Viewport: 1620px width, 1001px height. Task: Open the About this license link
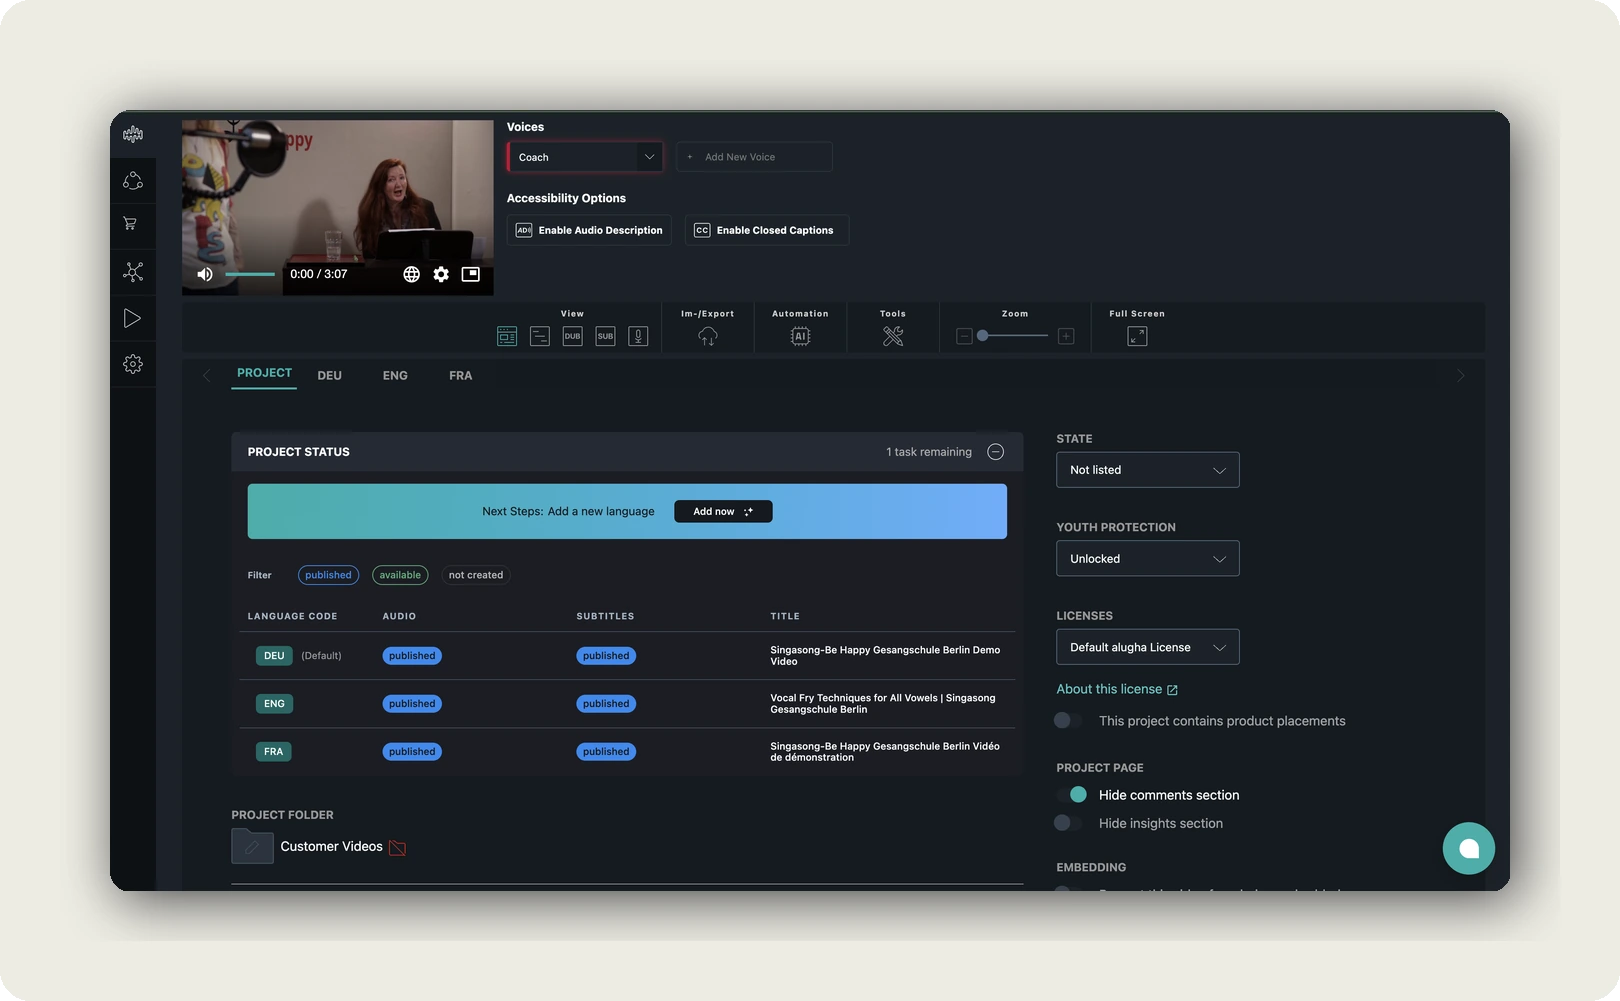point(1117,689)
